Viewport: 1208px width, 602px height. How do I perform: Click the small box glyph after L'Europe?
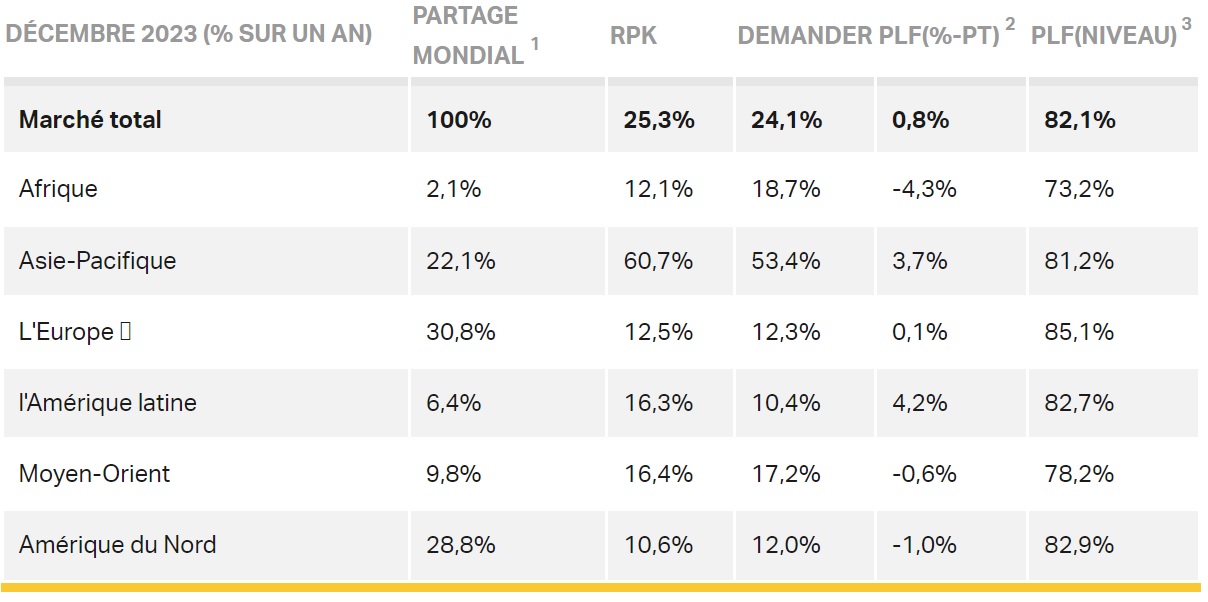[125, 332]
